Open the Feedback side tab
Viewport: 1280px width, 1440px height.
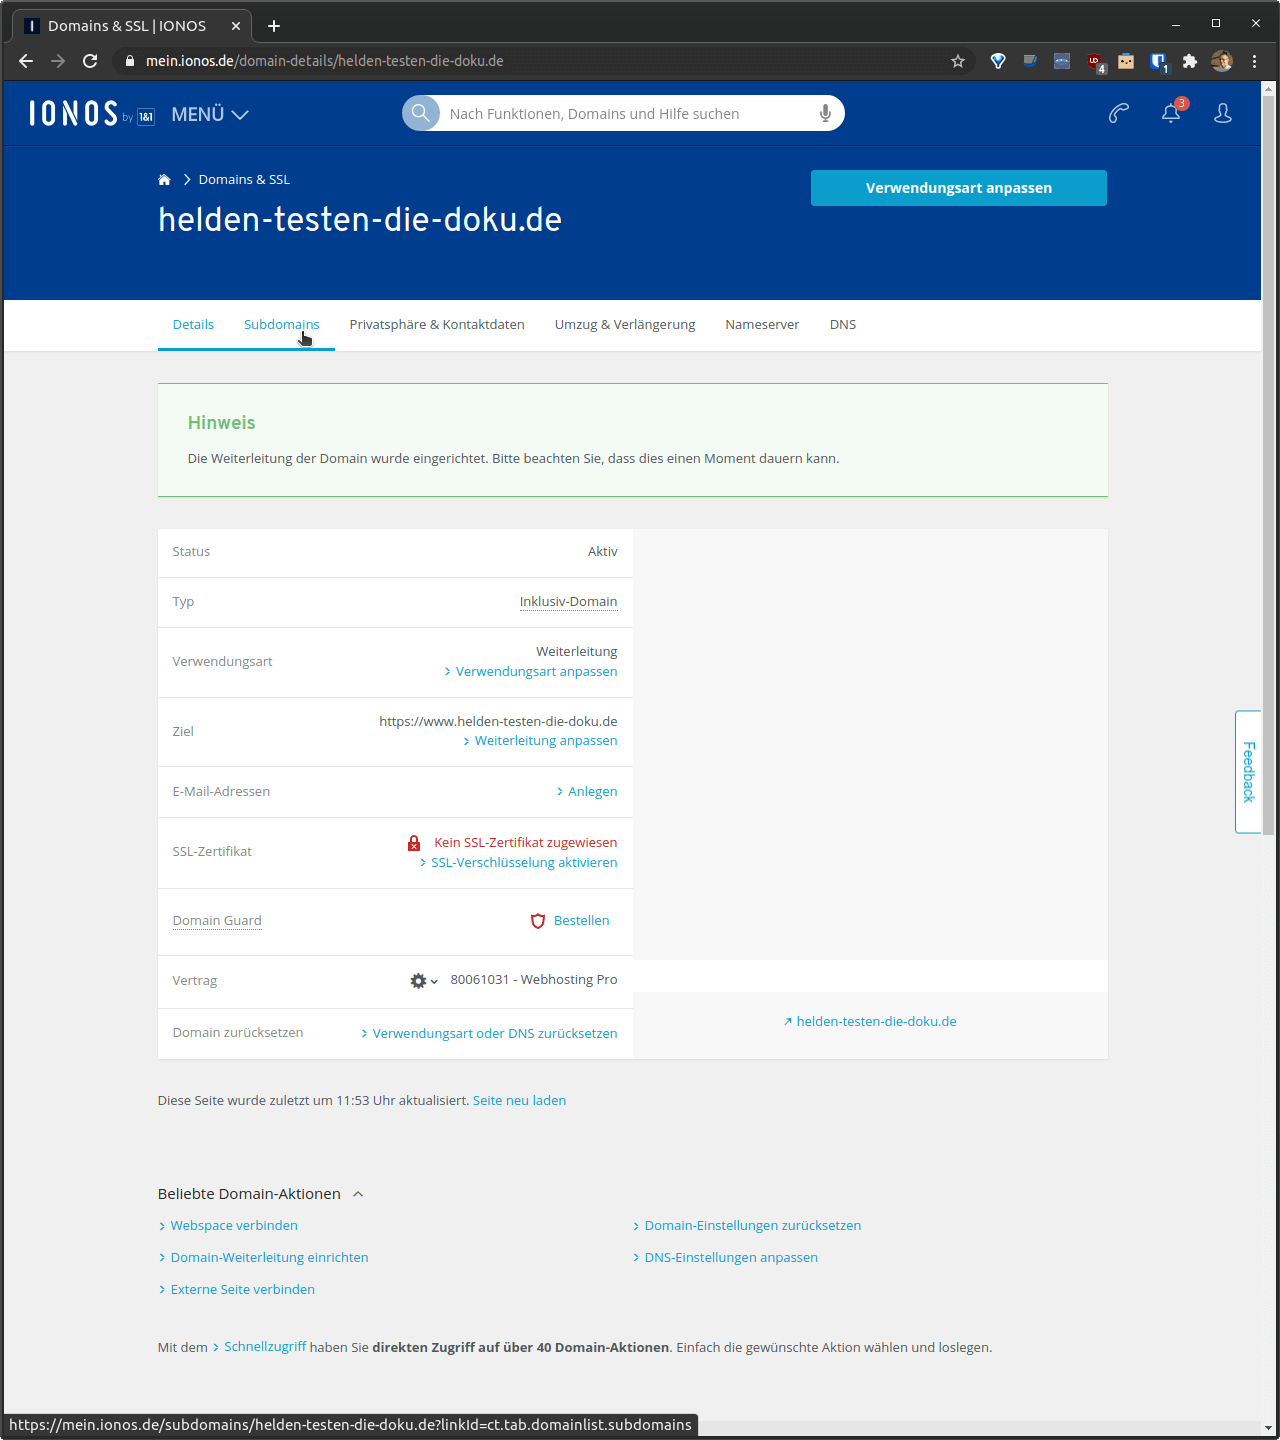coord(1248,772)
